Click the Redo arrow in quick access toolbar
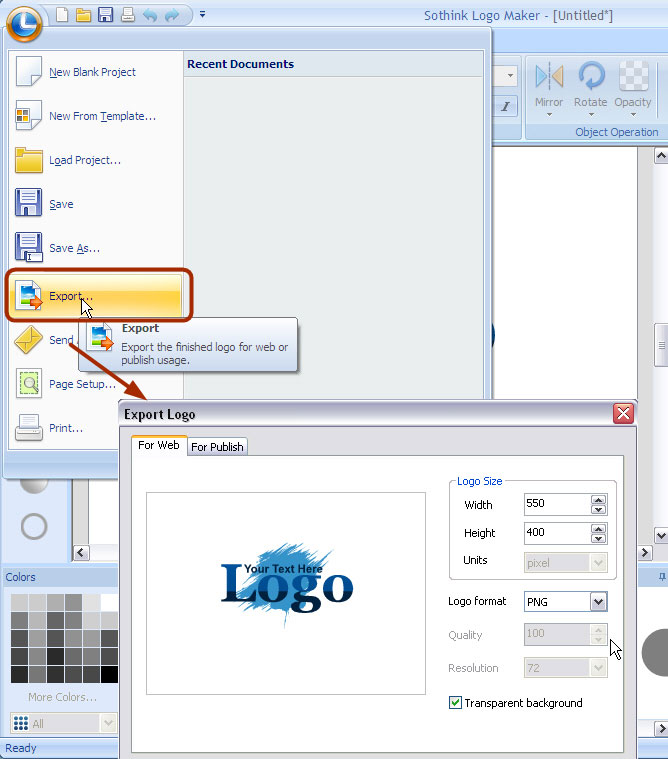Viewport: 668px width, 759px height. (172, 15)
